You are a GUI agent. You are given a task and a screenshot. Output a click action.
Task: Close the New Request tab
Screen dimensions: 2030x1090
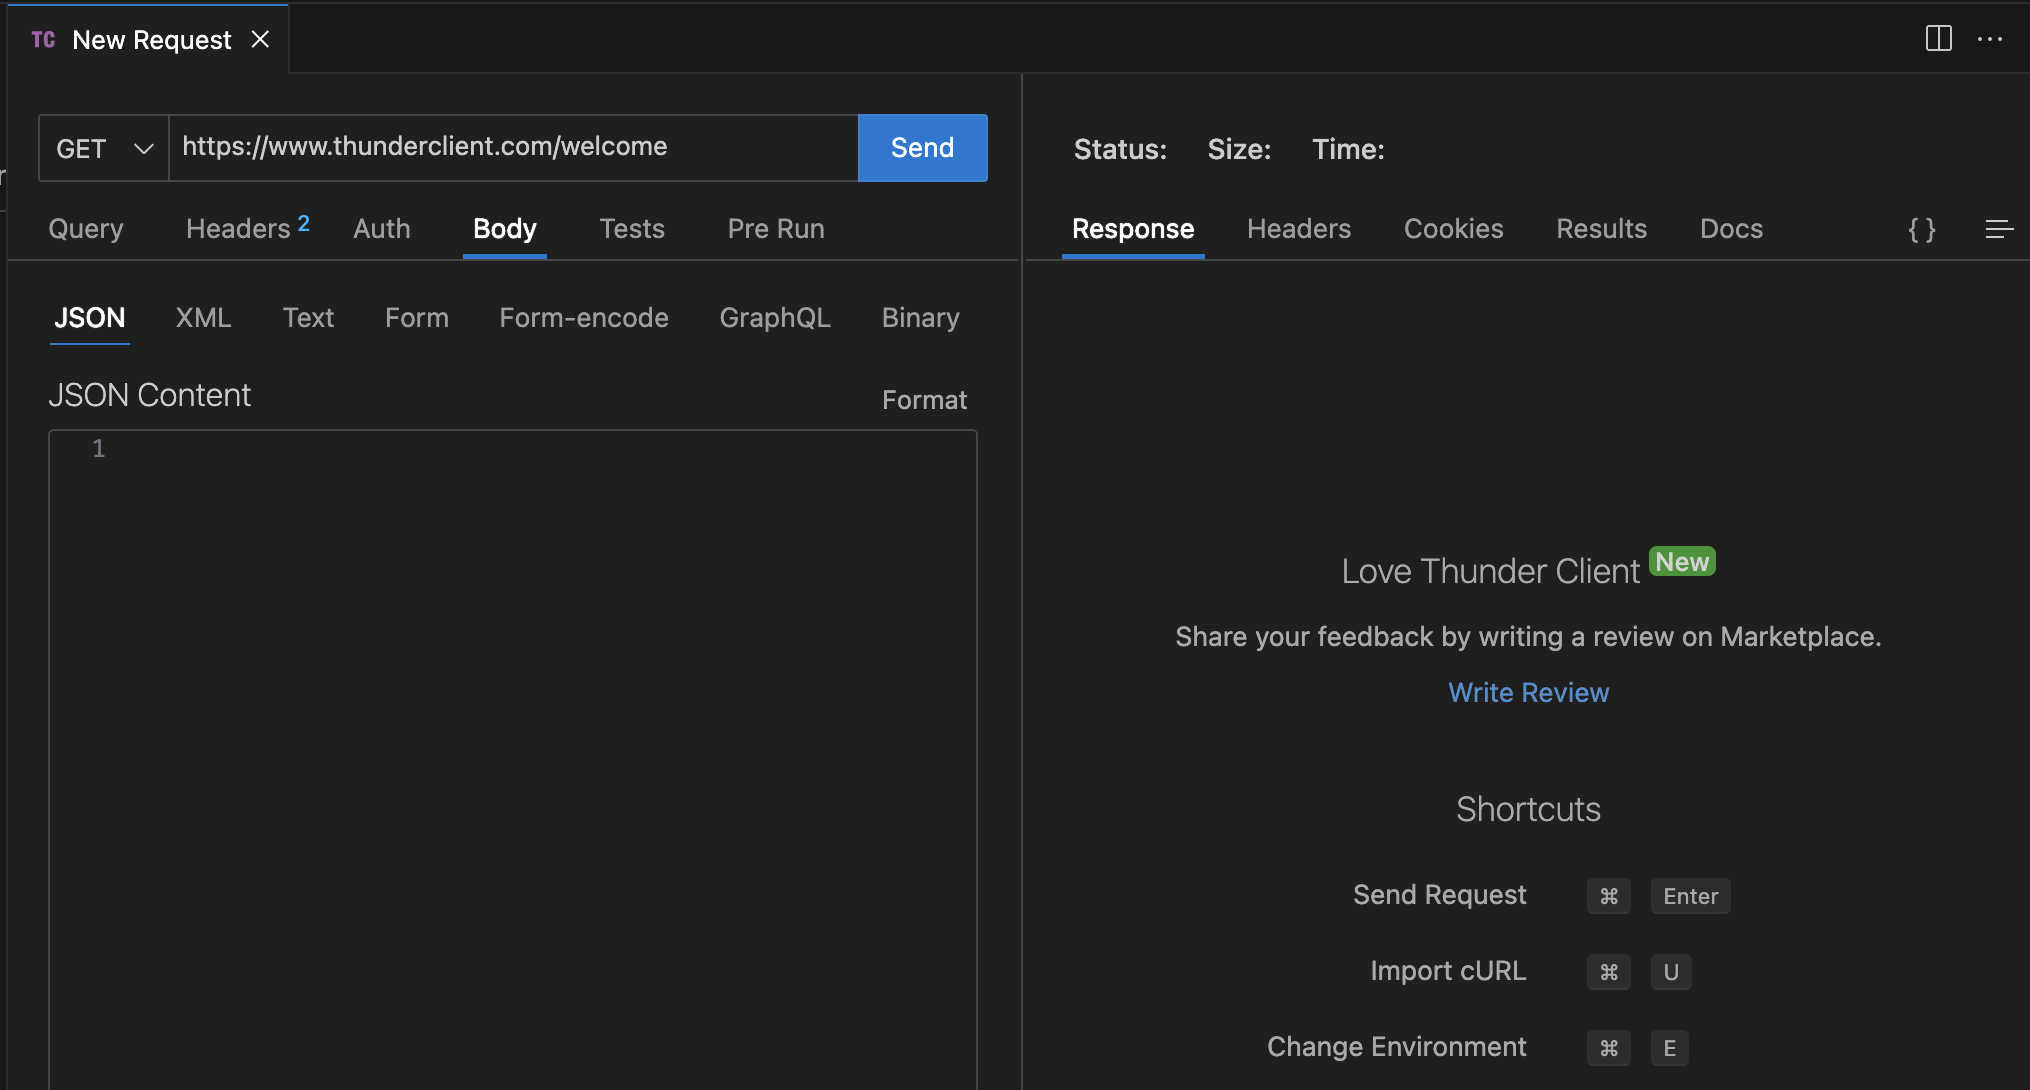(x=260, y=39)
